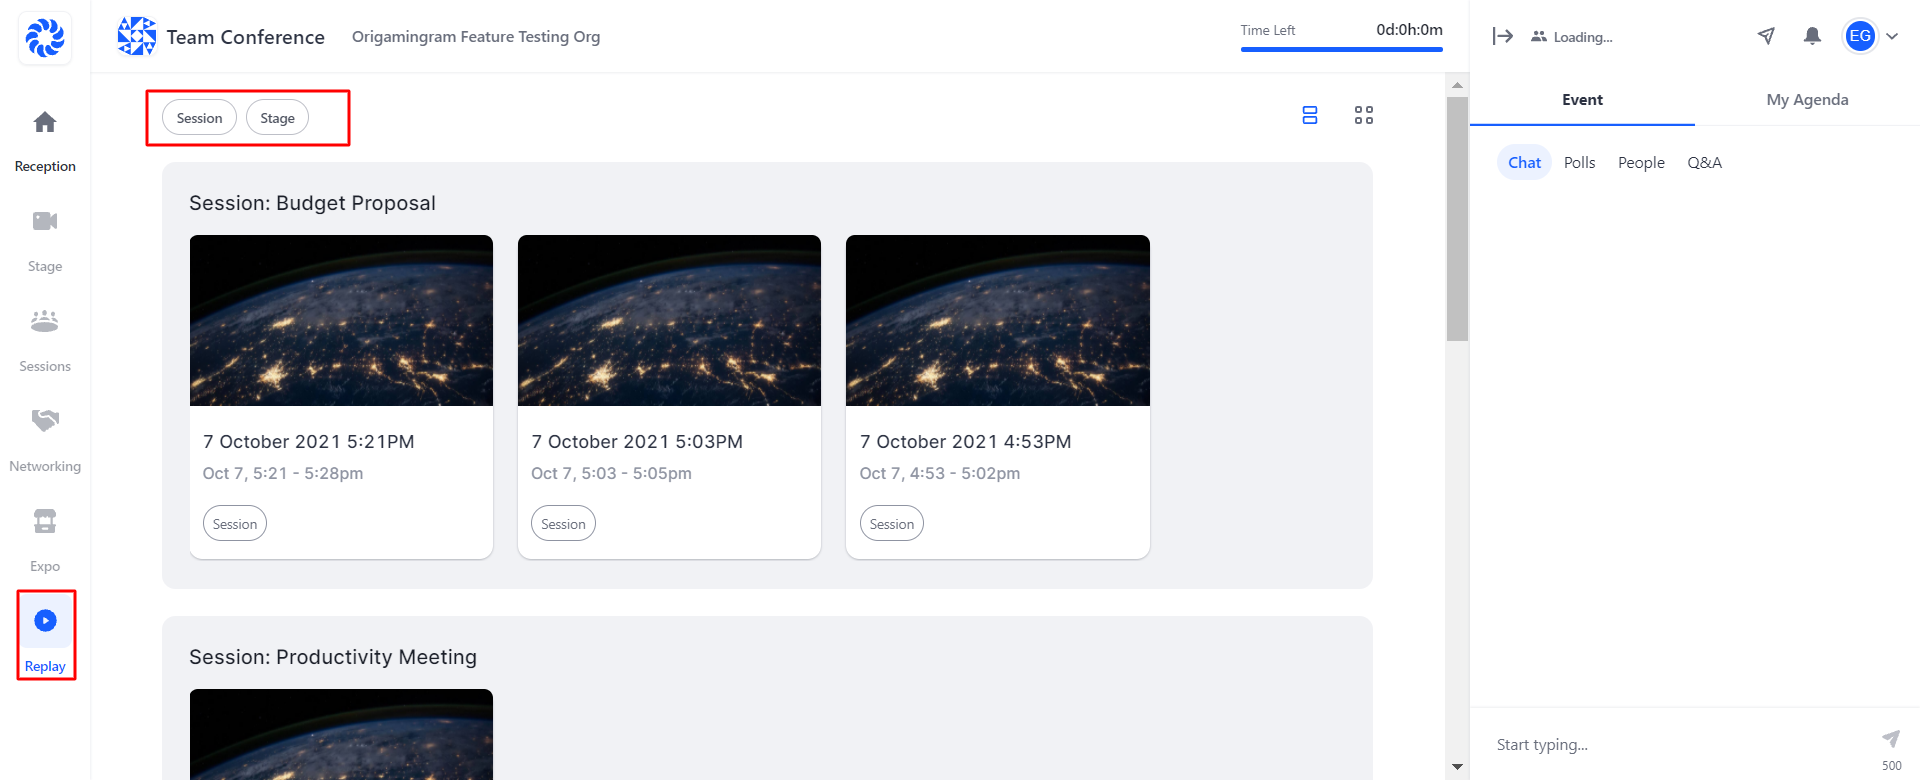Open Productivity Meeting replay thumbnail
Viewport: 1920px width, 780px height.
point(341,734)
